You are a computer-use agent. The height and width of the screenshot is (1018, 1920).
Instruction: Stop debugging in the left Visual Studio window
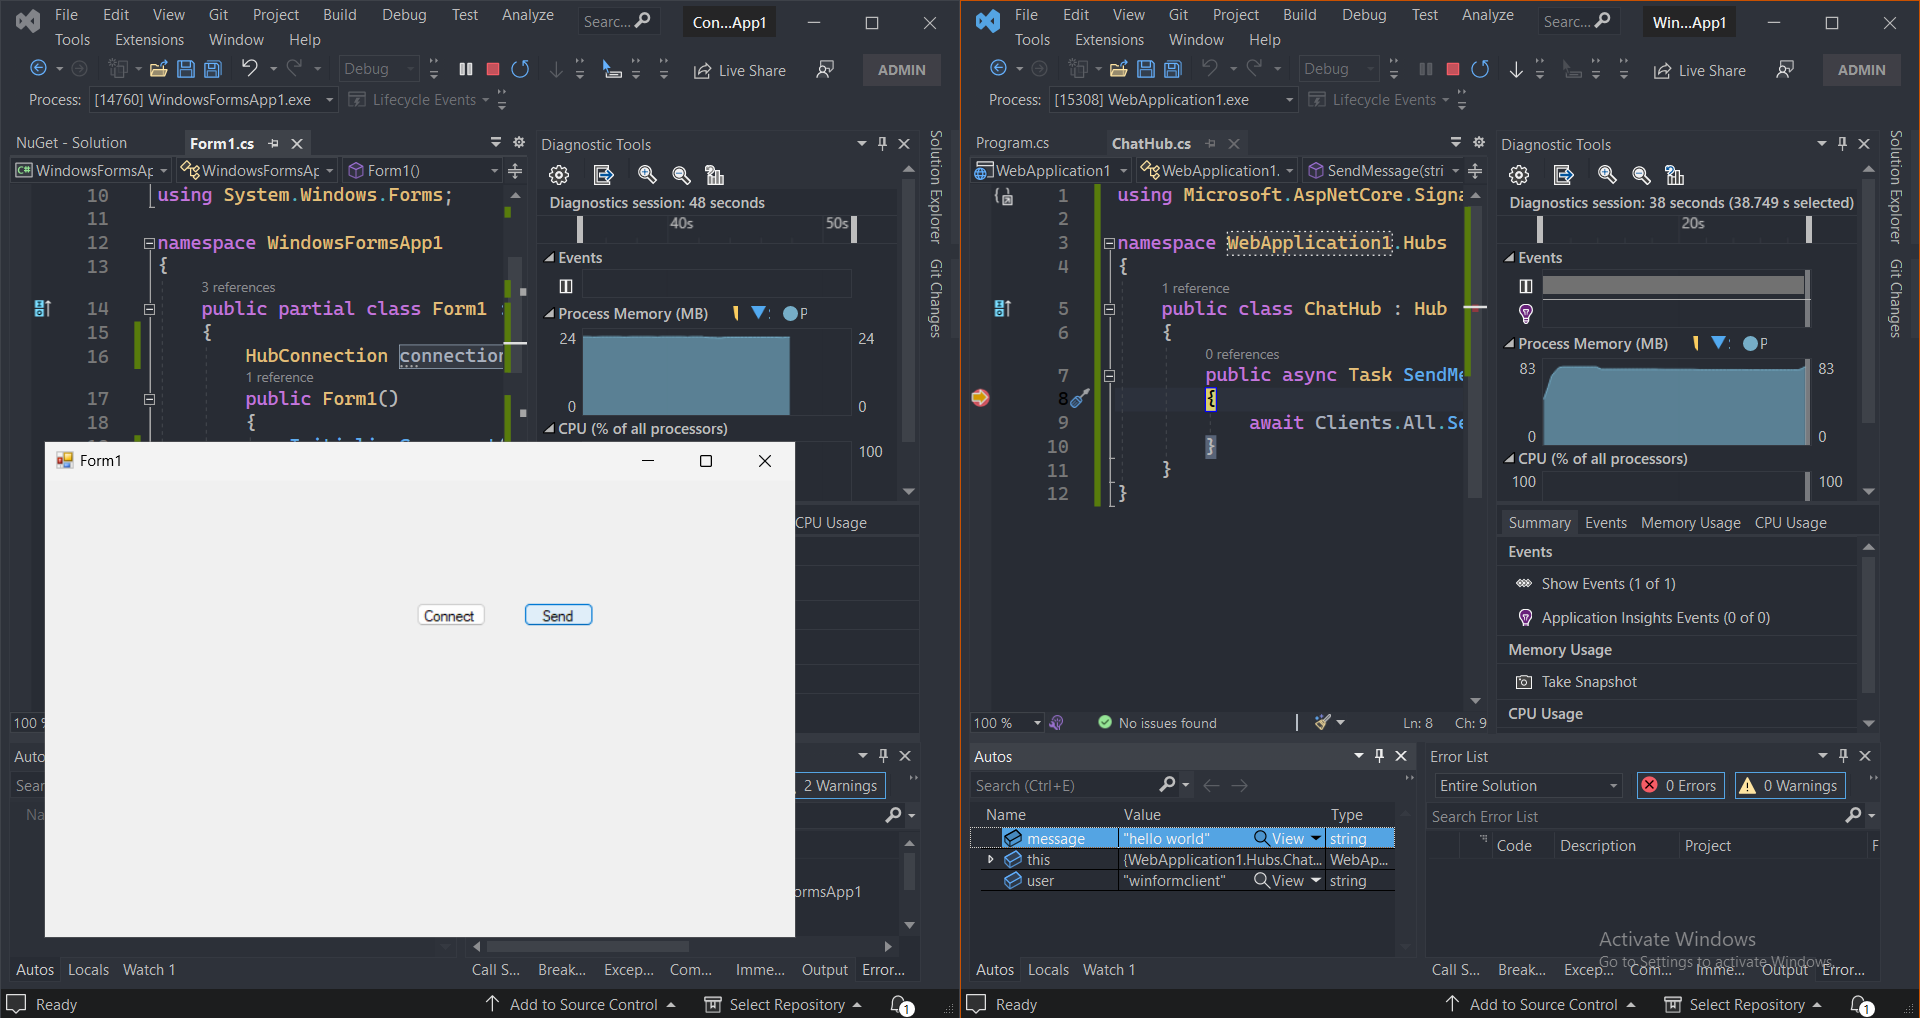493,69
